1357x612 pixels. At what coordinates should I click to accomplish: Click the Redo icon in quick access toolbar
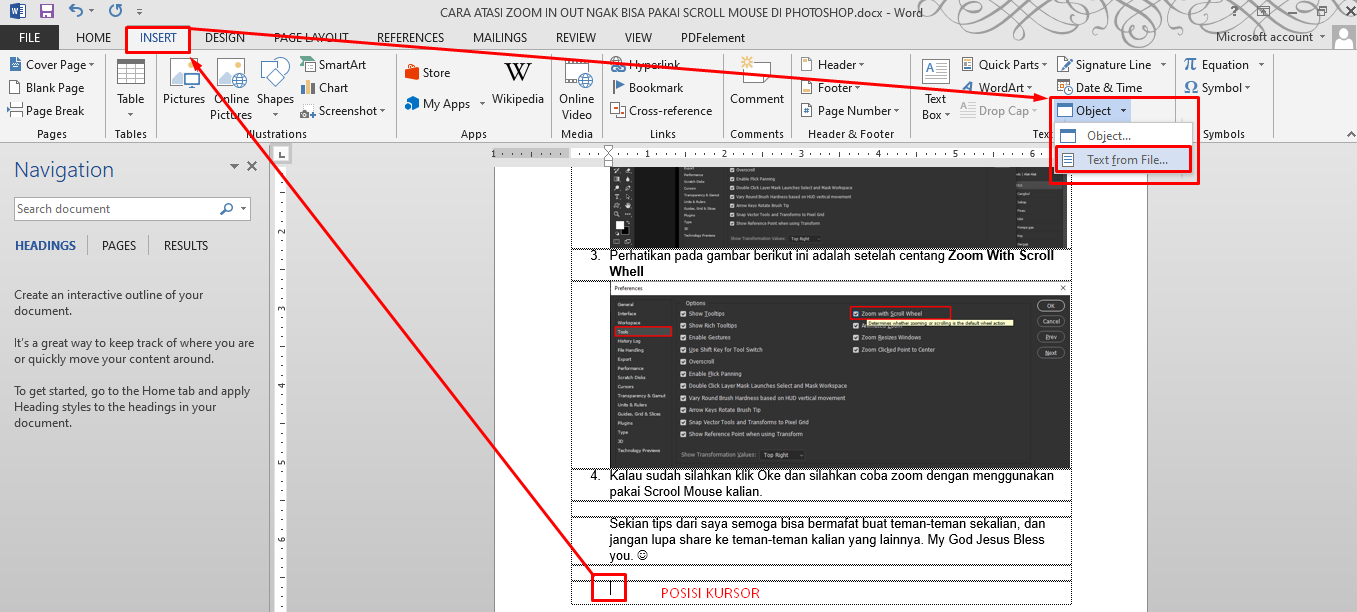115,11
